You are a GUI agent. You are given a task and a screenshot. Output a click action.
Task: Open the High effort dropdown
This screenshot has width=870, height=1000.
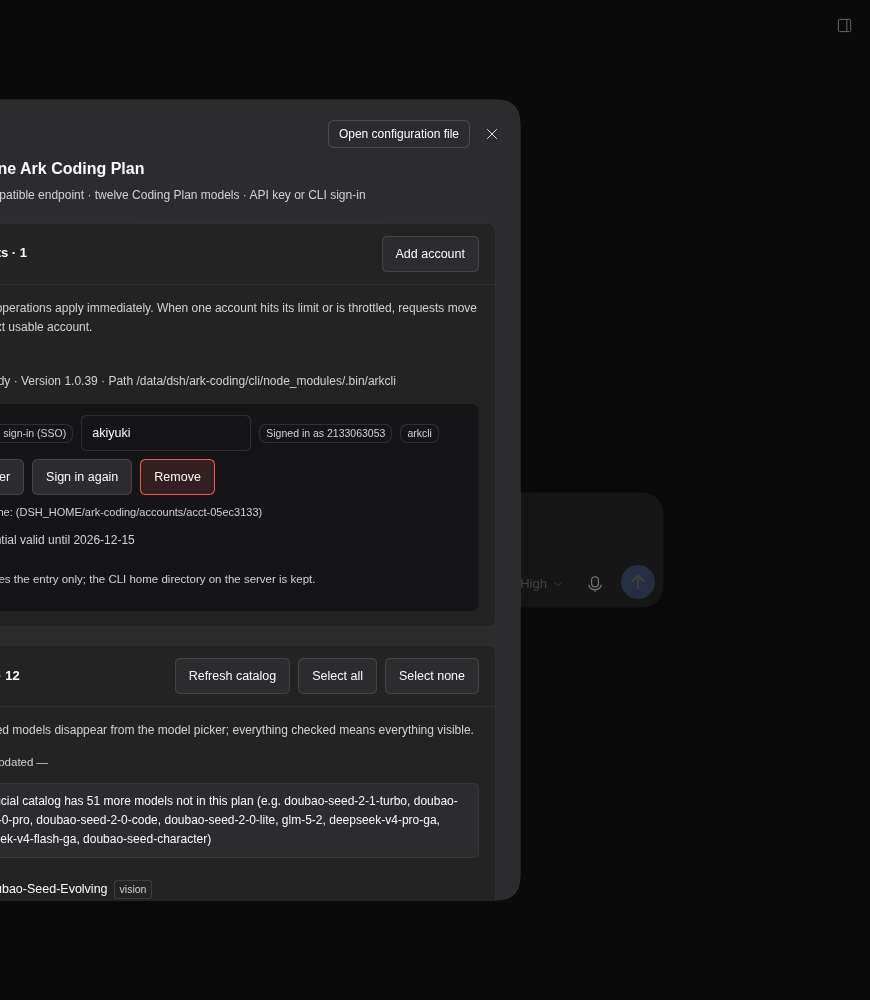pyautogui.click(x=541, y=584)
